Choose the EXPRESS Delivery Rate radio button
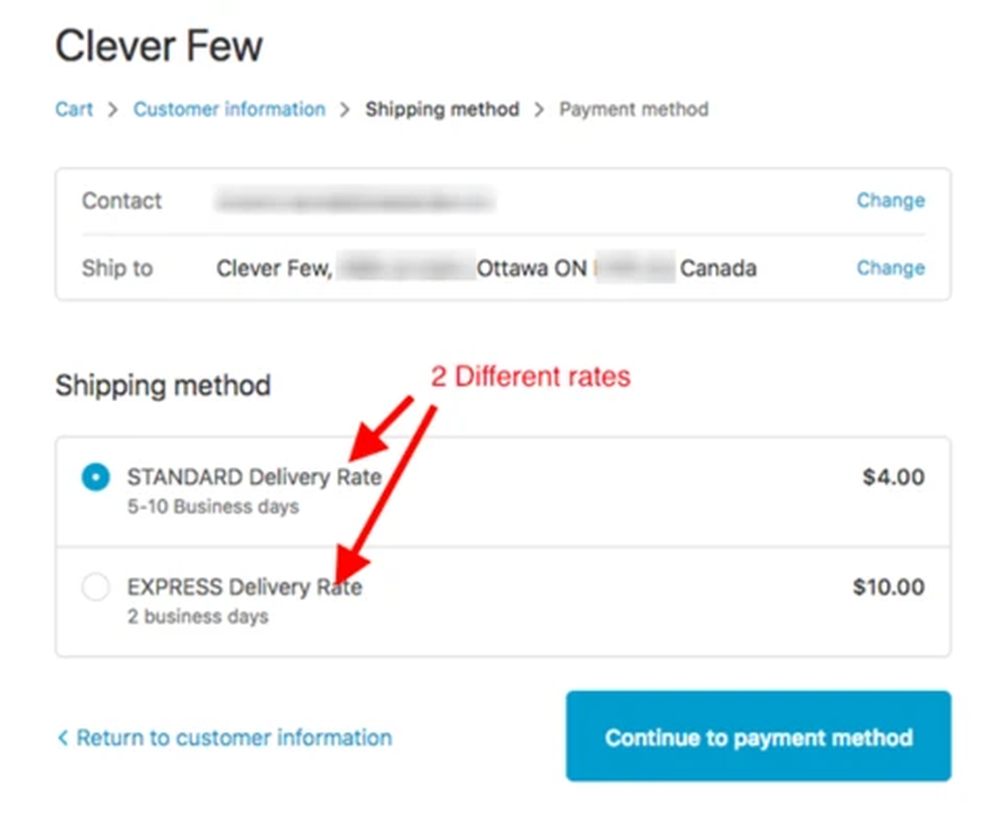 coord(95,588)
